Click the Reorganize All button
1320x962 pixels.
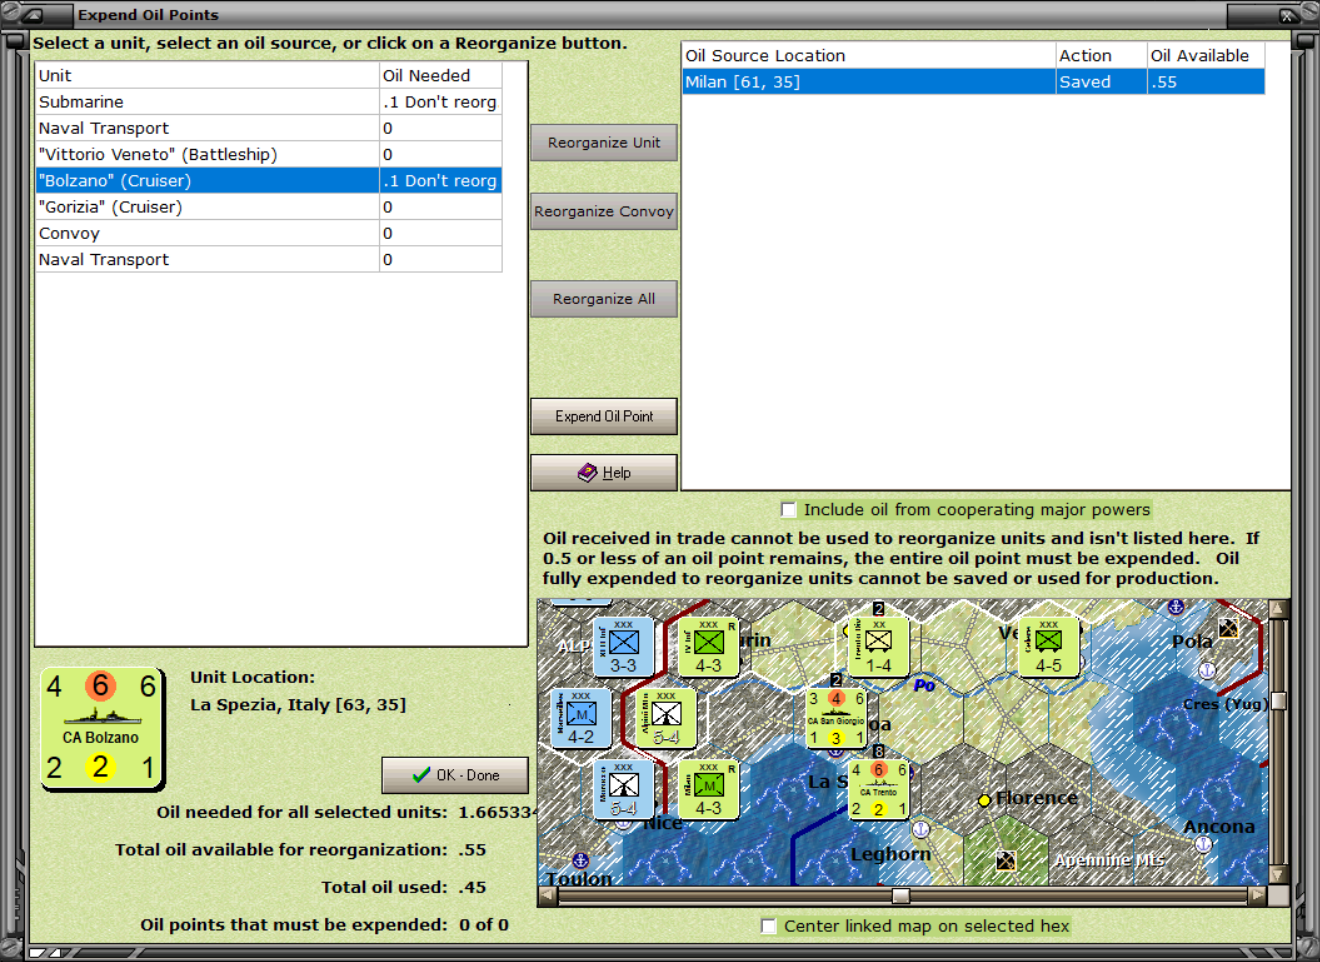tap(604, 298)
